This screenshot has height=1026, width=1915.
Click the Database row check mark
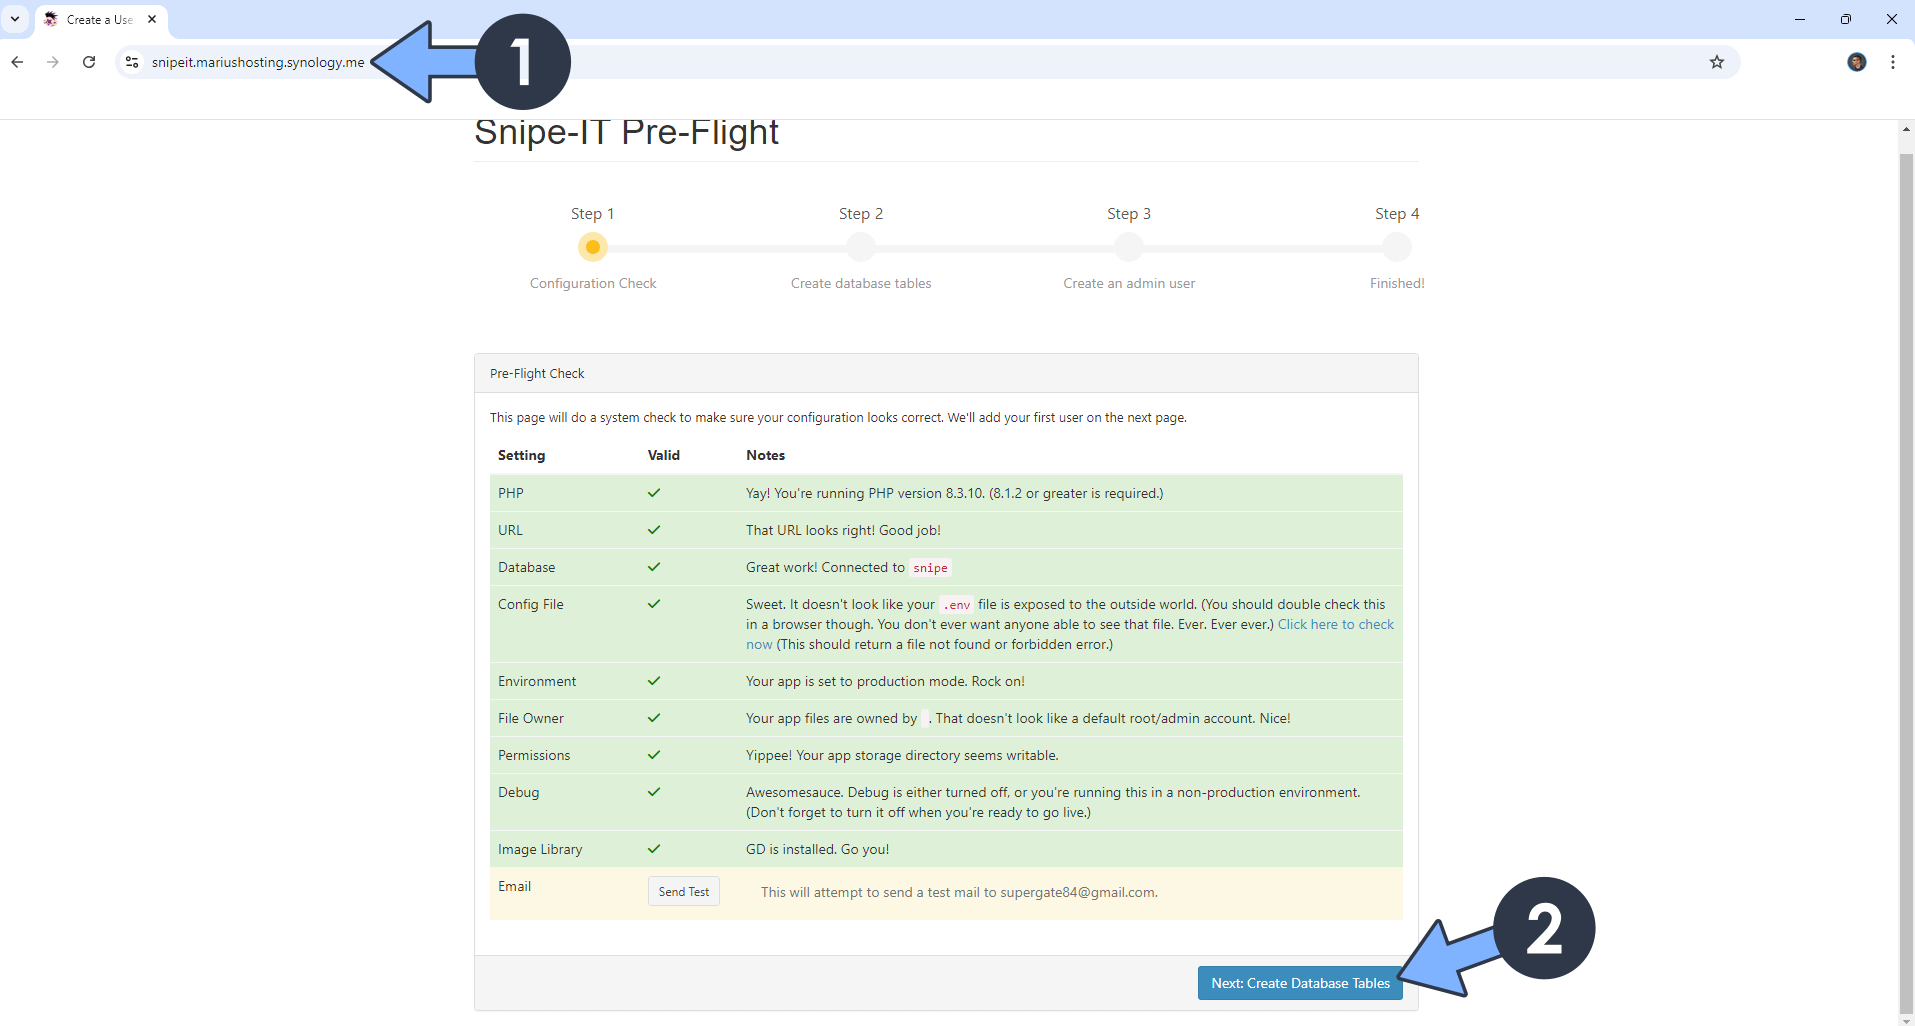654,567
